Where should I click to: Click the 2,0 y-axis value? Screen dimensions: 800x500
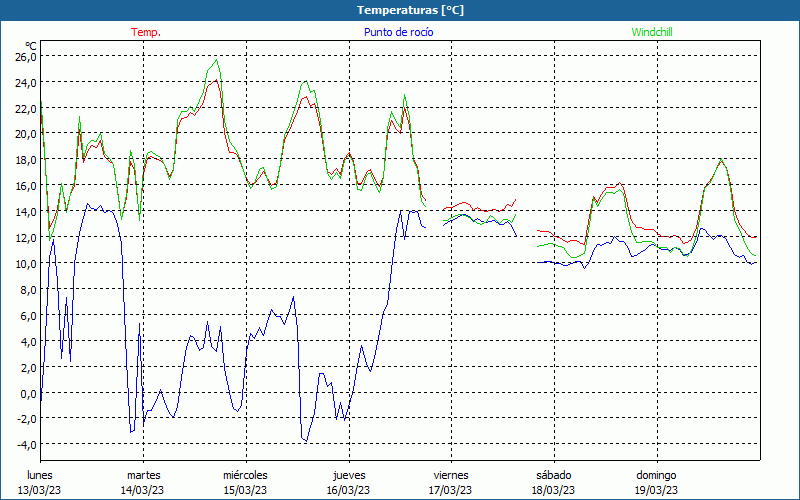[x=28, y=367]
